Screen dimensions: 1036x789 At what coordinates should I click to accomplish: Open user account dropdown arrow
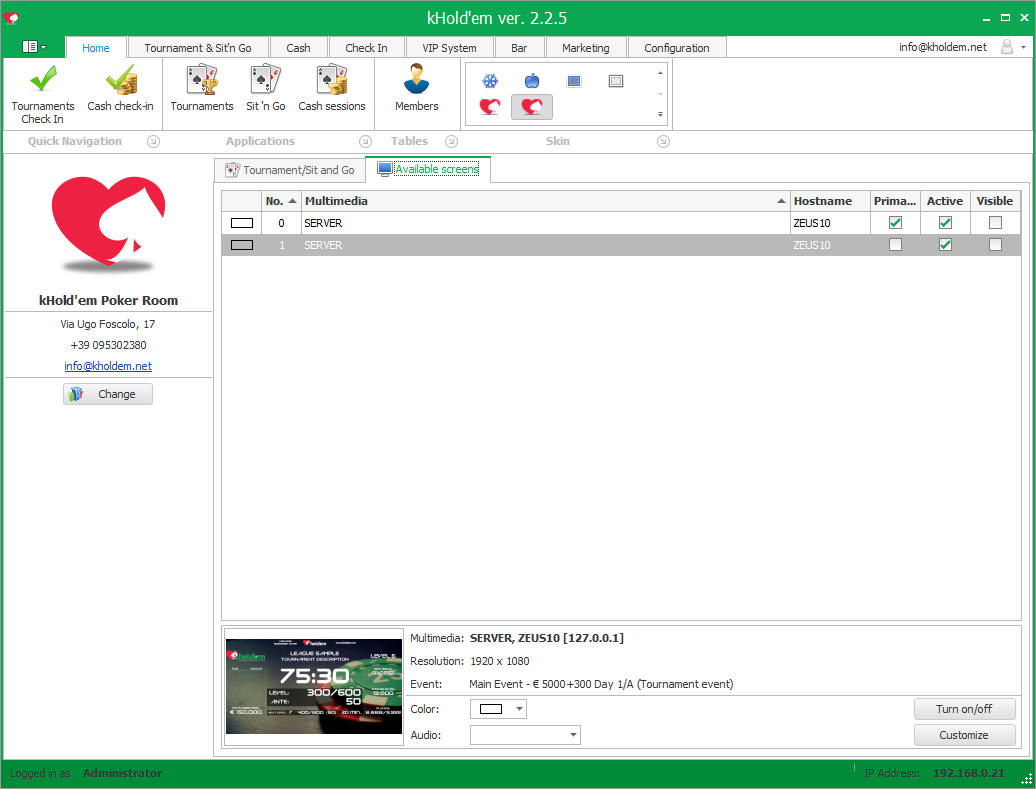1023,47
